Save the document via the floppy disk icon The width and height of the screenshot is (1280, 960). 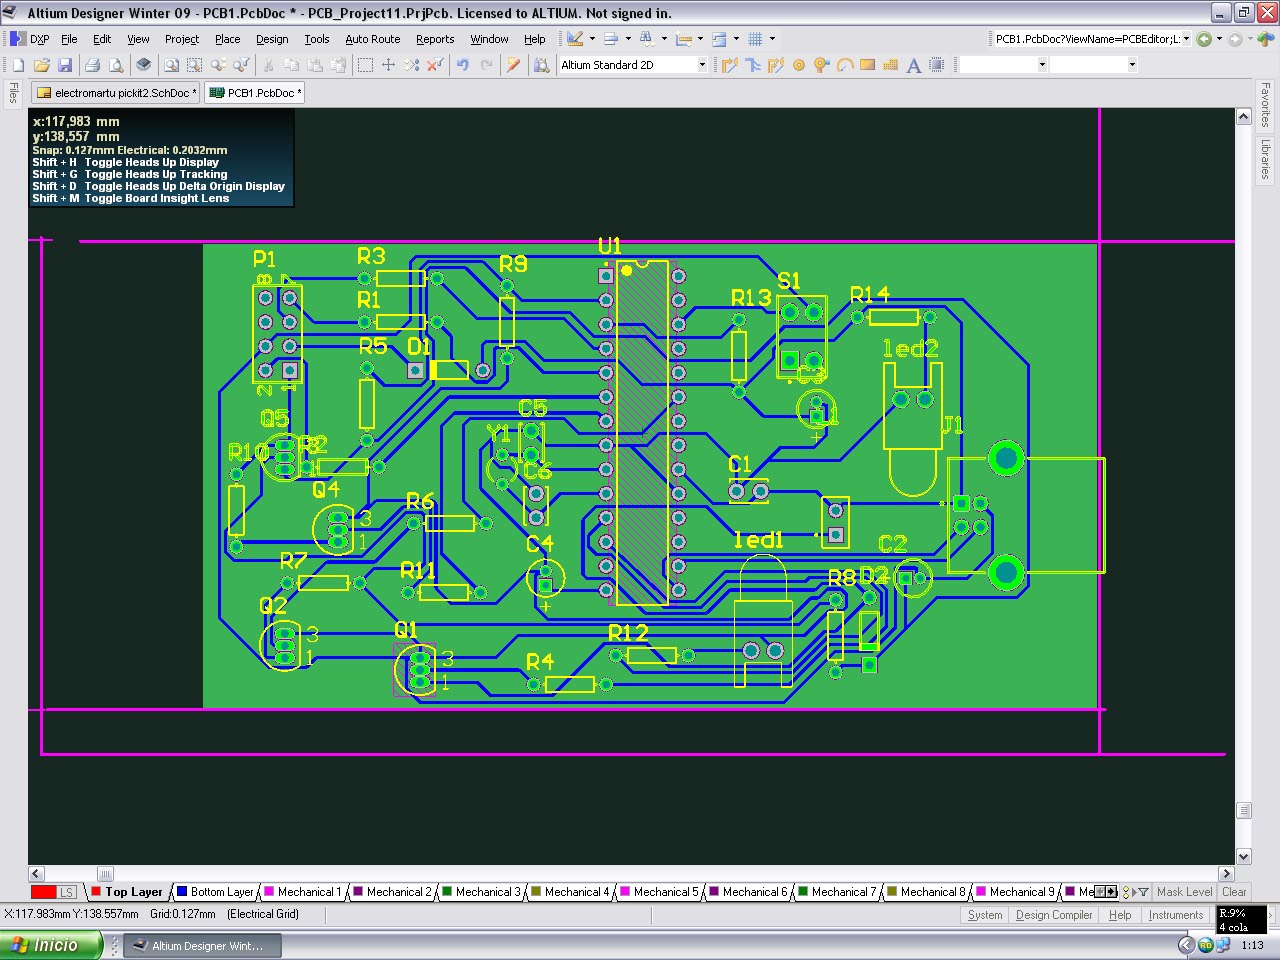point(65,65)
